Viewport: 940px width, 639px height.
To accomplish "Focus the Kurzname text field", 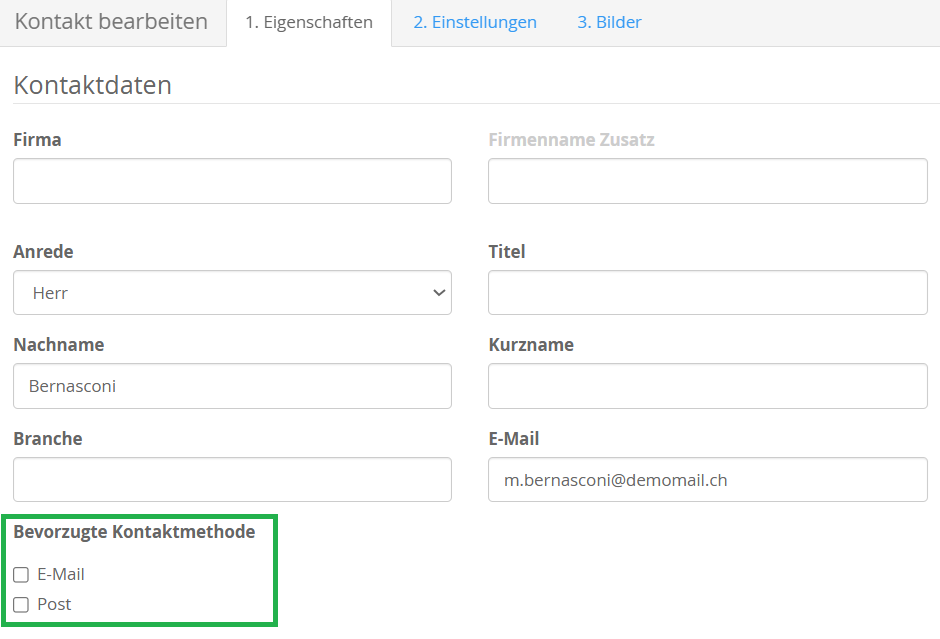I will 707,386.
